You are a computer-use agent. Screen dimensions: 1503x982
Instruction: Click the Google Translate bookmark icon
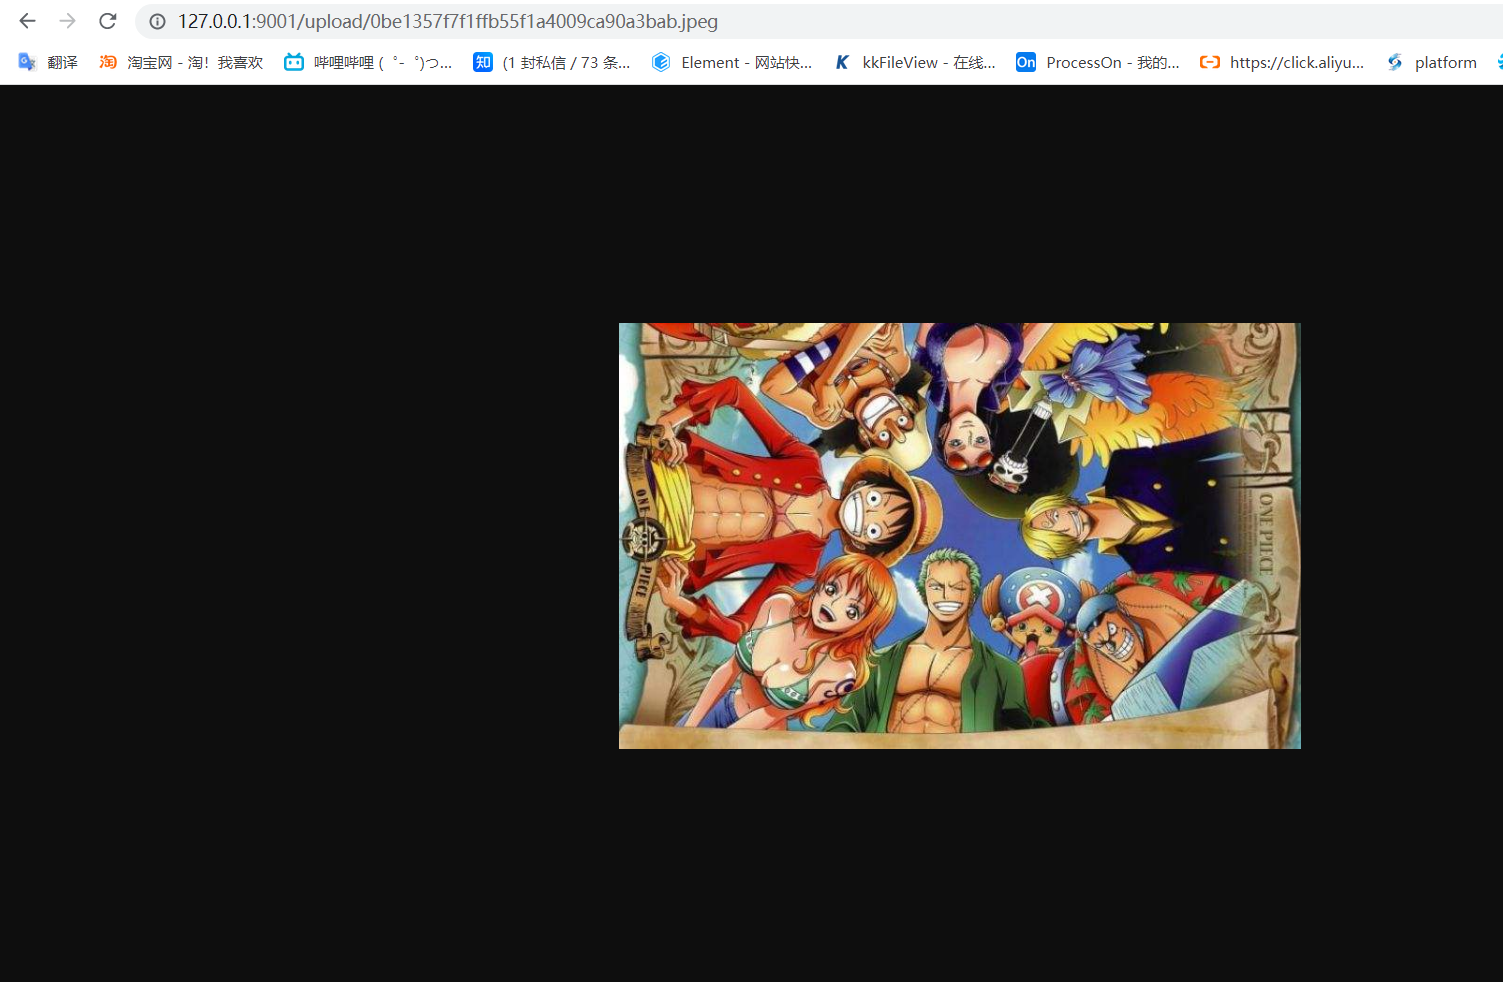(27, 62)
